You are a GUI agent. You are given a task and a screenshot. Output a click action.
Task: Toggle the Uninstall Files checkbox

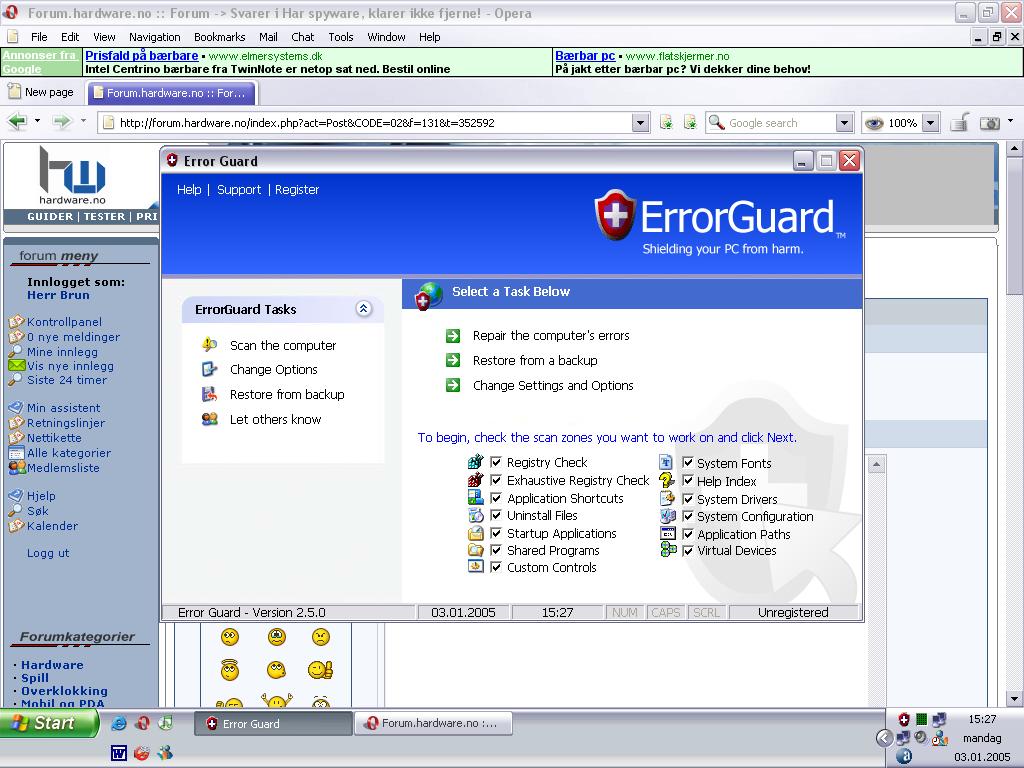pyautogui.click(x=496, y=515)
